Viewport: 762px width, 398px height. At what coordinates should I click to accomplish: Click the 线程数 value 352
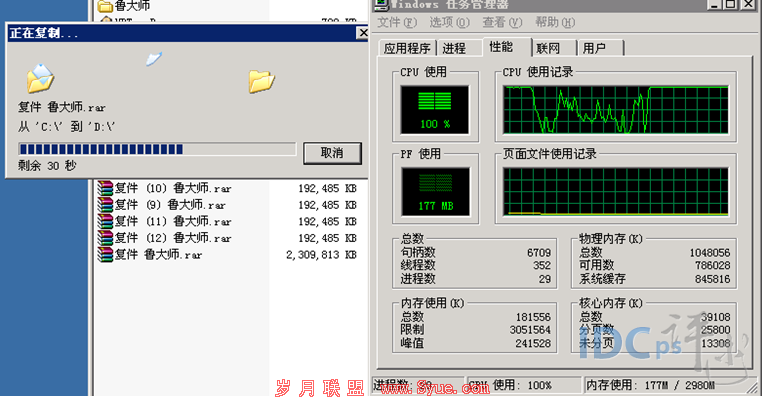pos(541,265)
